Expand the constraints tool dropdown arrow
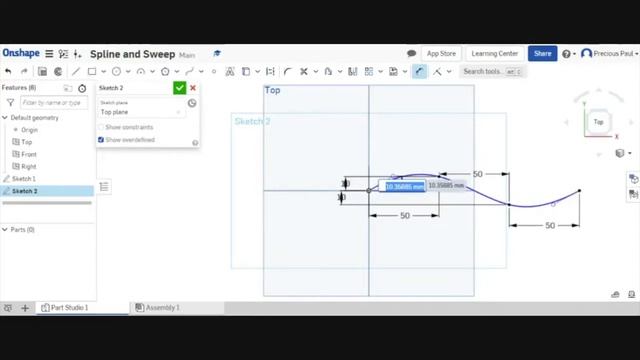This screenshot has height=360, width=640. tap(449, 71)
